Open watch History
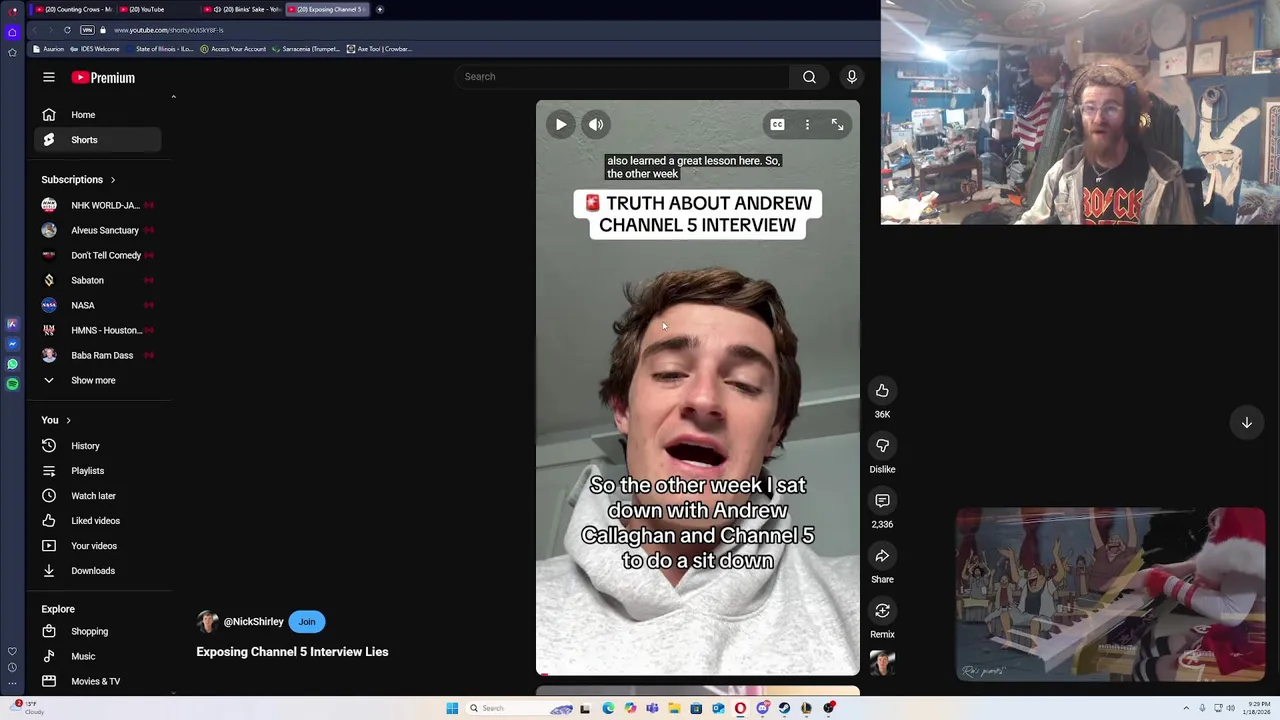This screenshot has height=720, width=1280. 98,446
